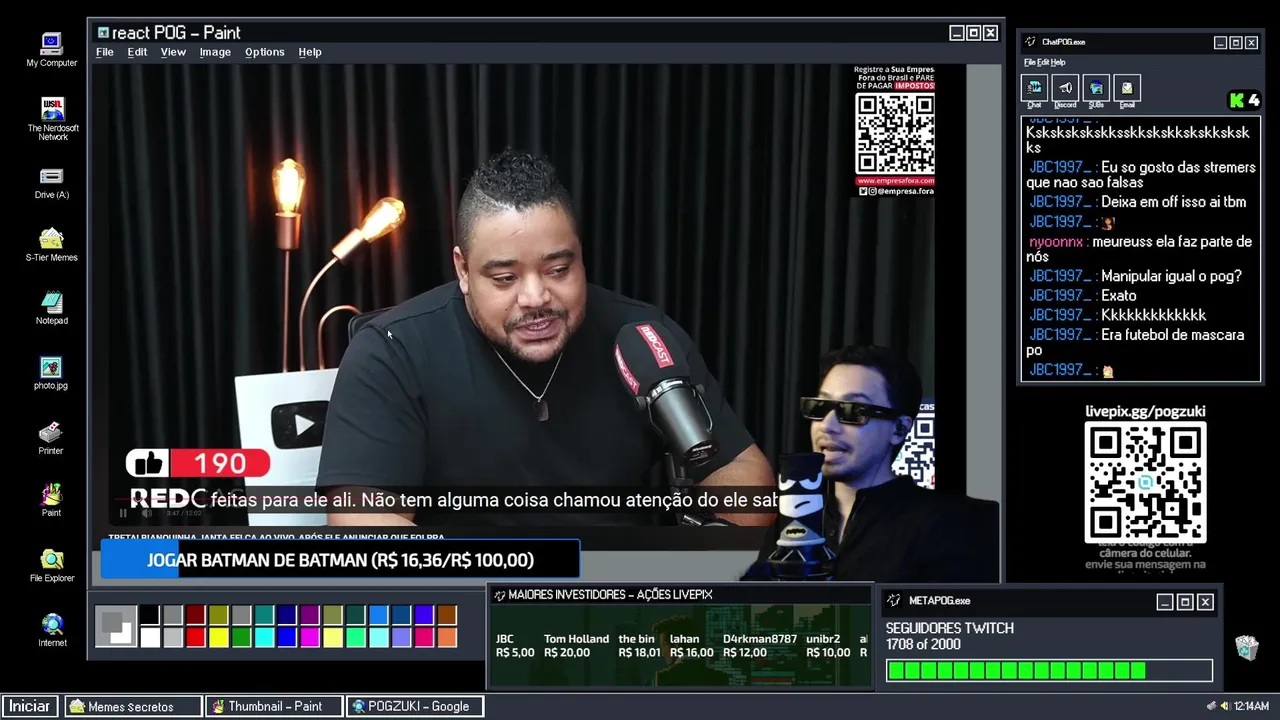Screen dimensions: 1280x720
Task: Click nyoonnx username in chat
Action: 1056,242
